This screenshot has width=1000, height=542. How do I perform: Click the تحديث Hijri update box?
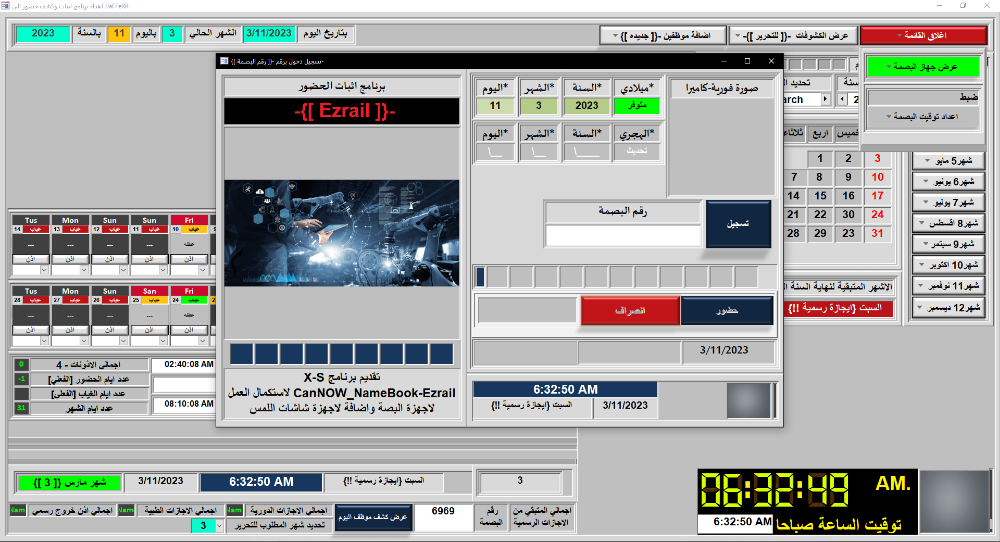pos(636,151)
